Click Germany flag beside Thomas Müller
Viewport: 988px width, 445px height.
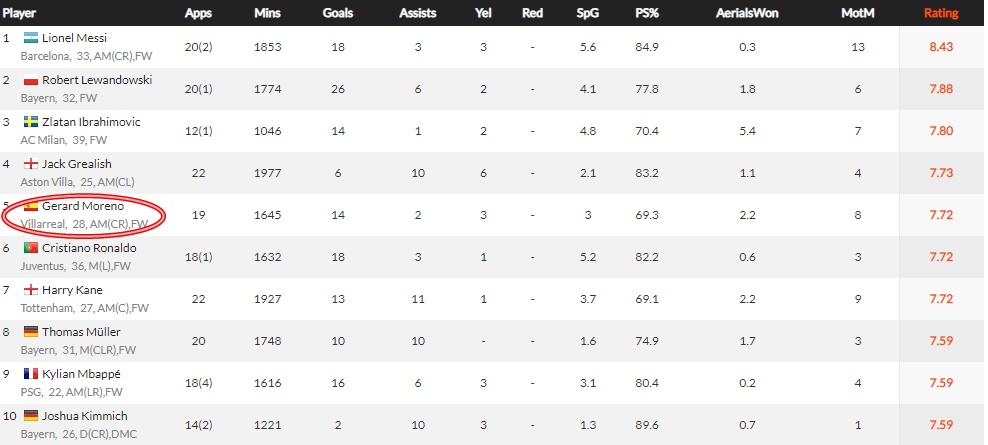pyautogui.click(x=31, y=332)
